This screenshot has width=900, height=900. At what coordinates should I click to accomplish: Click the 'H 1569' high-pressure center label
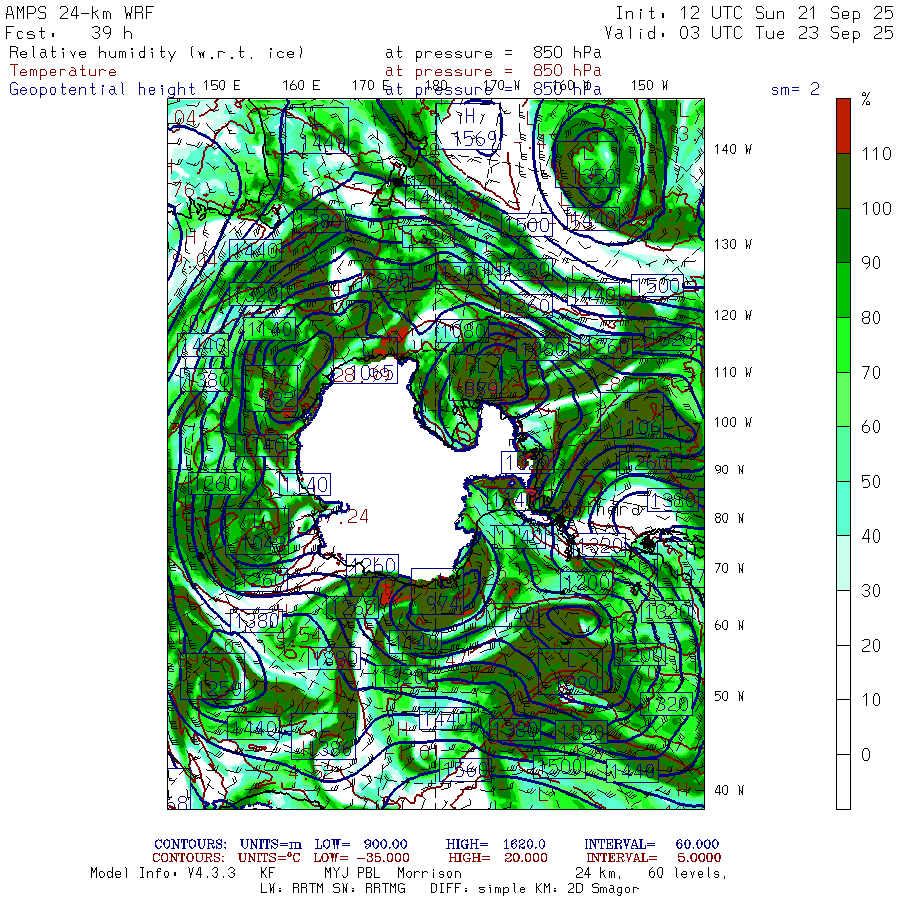point(469,127)
